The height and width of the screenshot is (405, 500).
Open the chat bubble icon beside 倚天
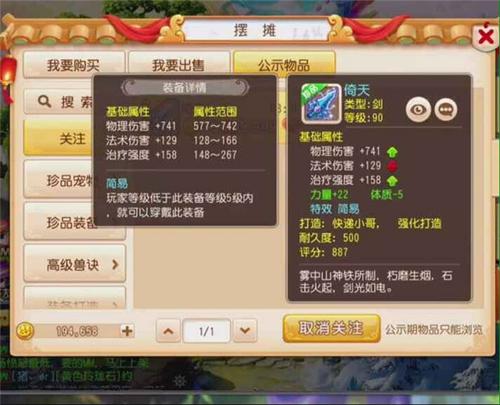pyautogui.click(x=446, y=110)
